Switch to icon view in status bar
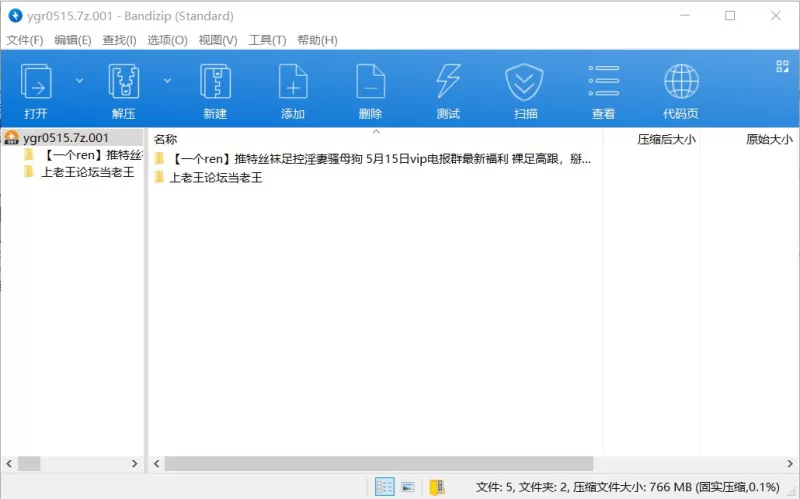Screen dimensions: 800x499 point(408,487)
